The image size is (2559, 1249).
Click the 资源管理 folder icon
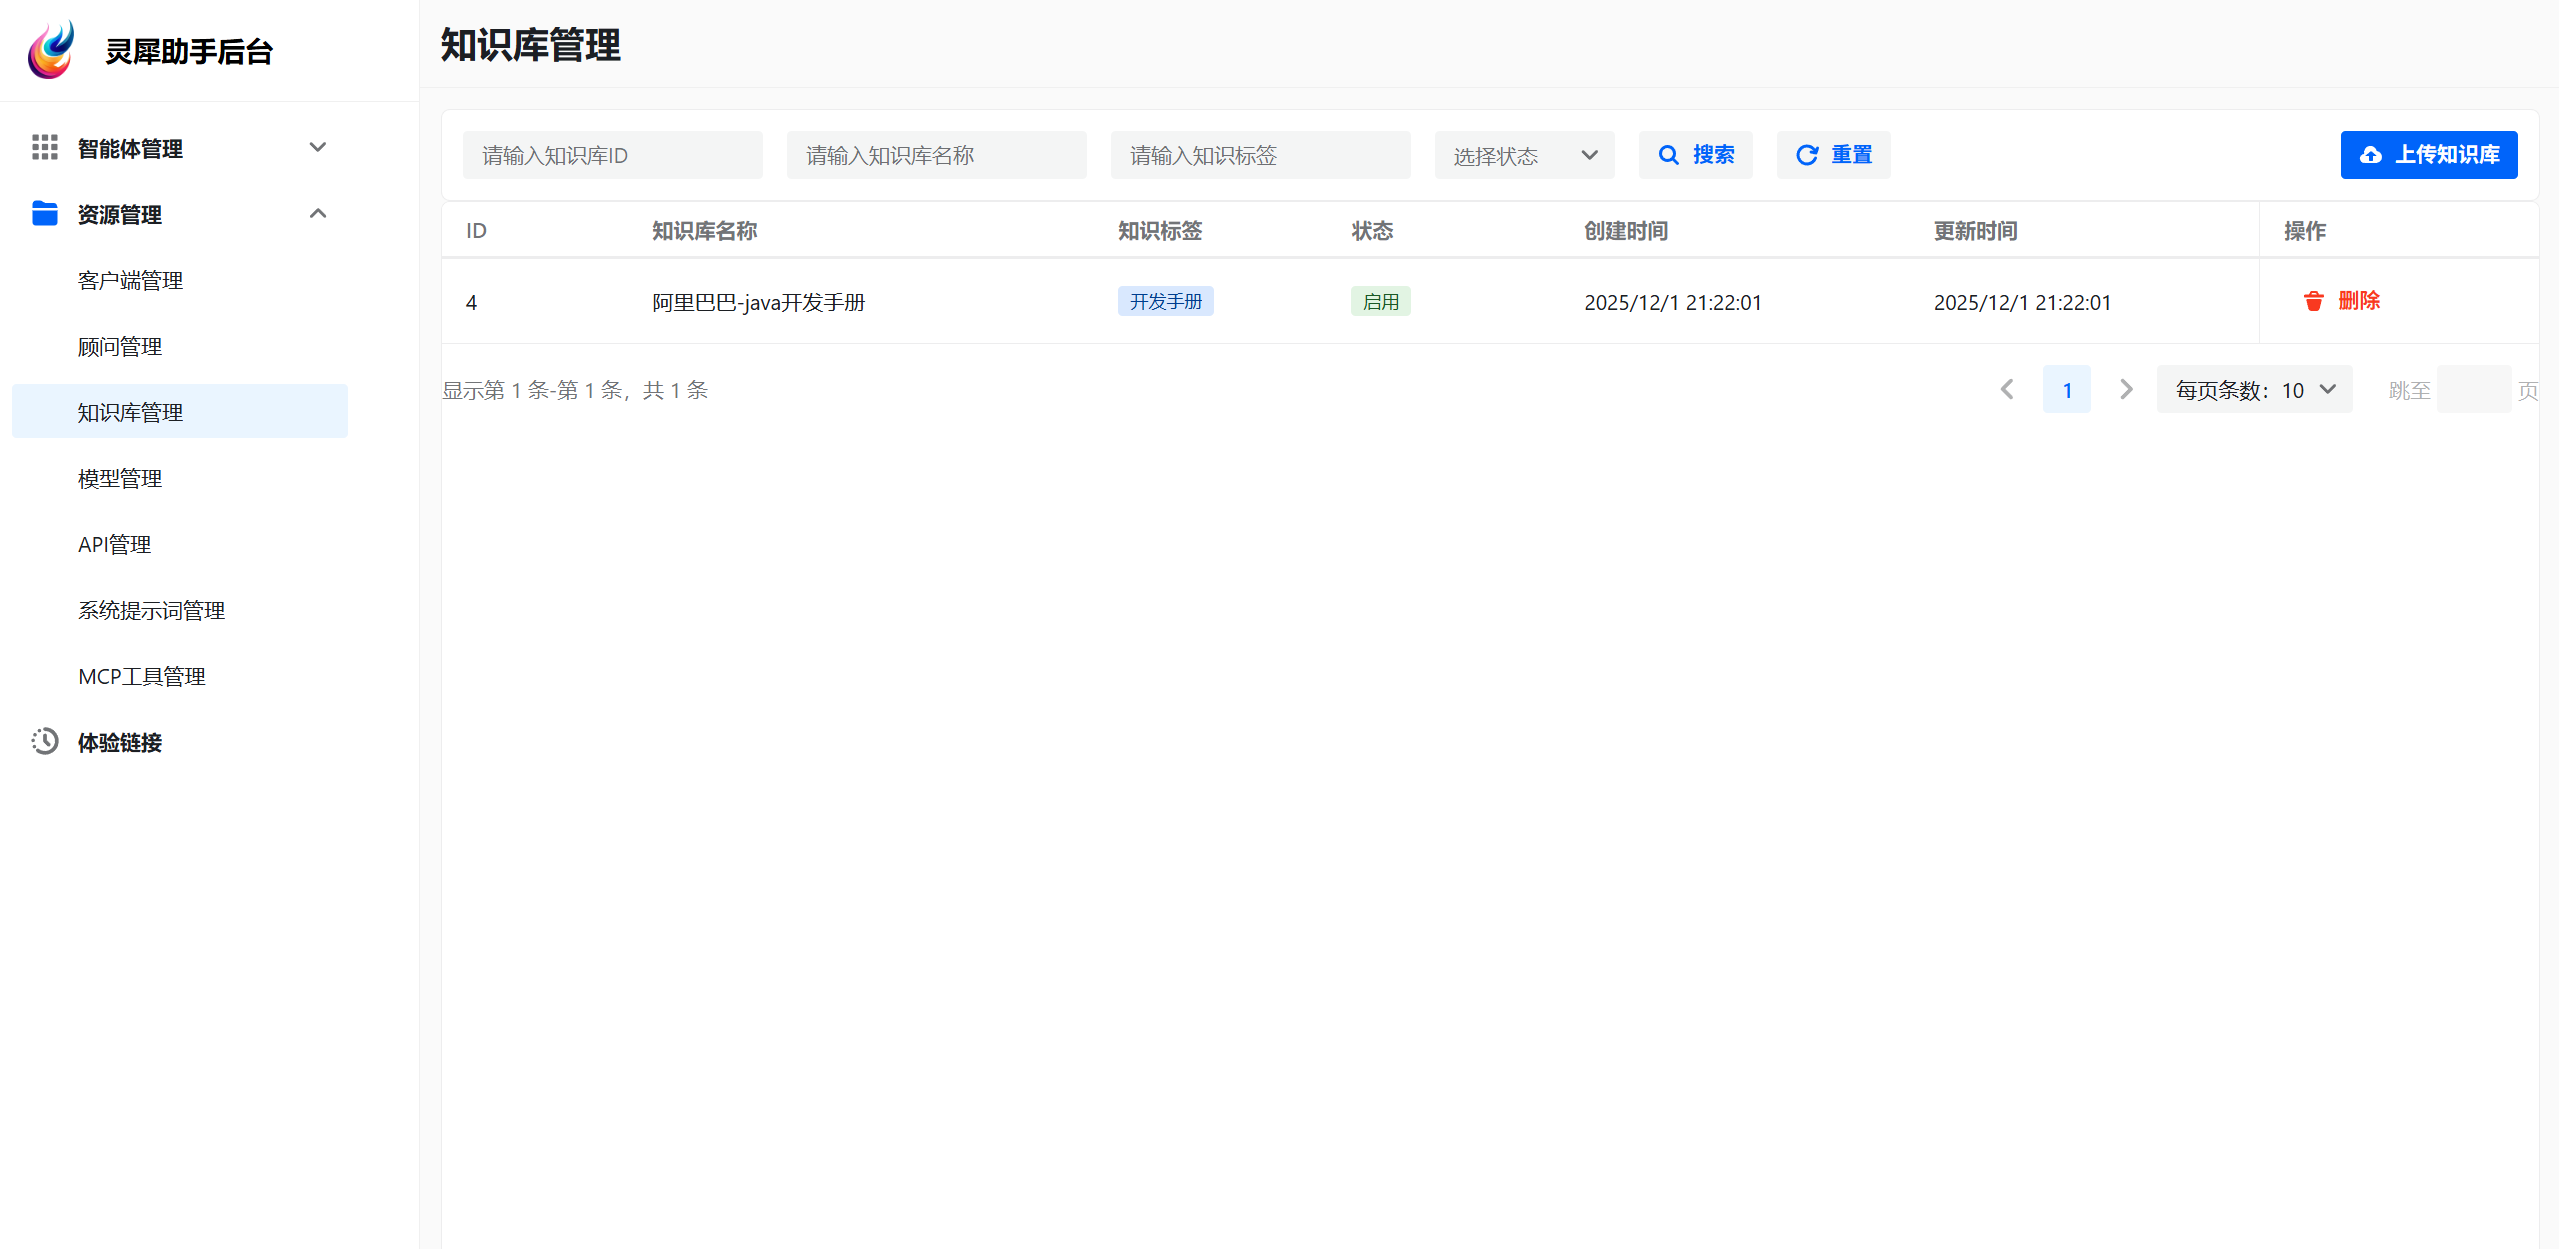[45, 214]
